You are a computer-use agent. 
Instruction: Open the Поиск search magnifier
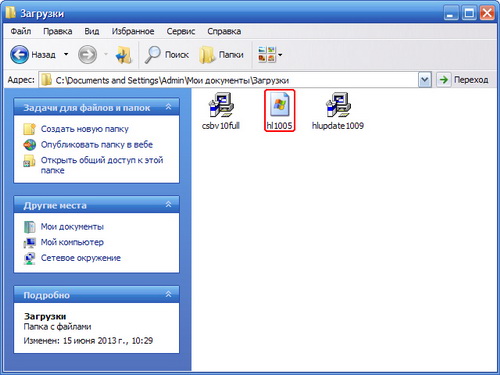tap(153, 55)
